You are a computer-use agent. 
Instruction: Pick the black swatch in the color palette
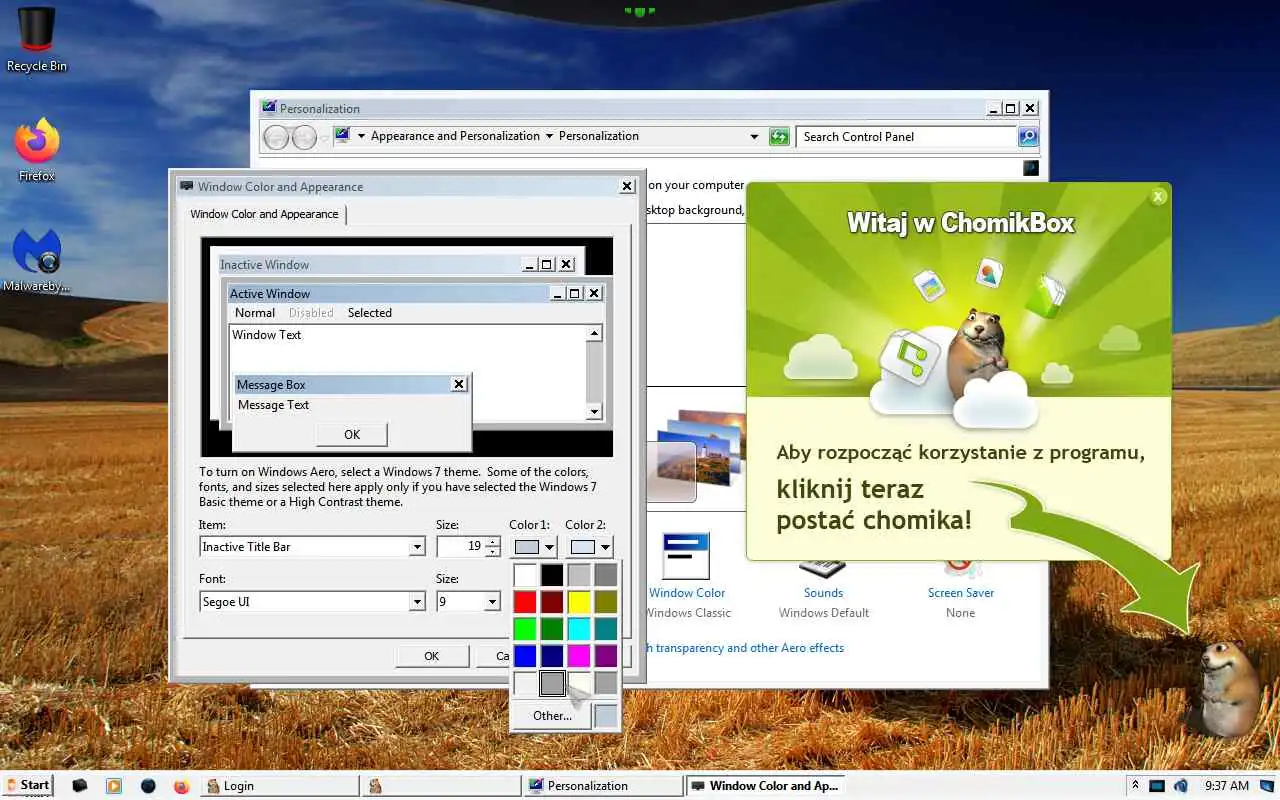click(552, 575)
